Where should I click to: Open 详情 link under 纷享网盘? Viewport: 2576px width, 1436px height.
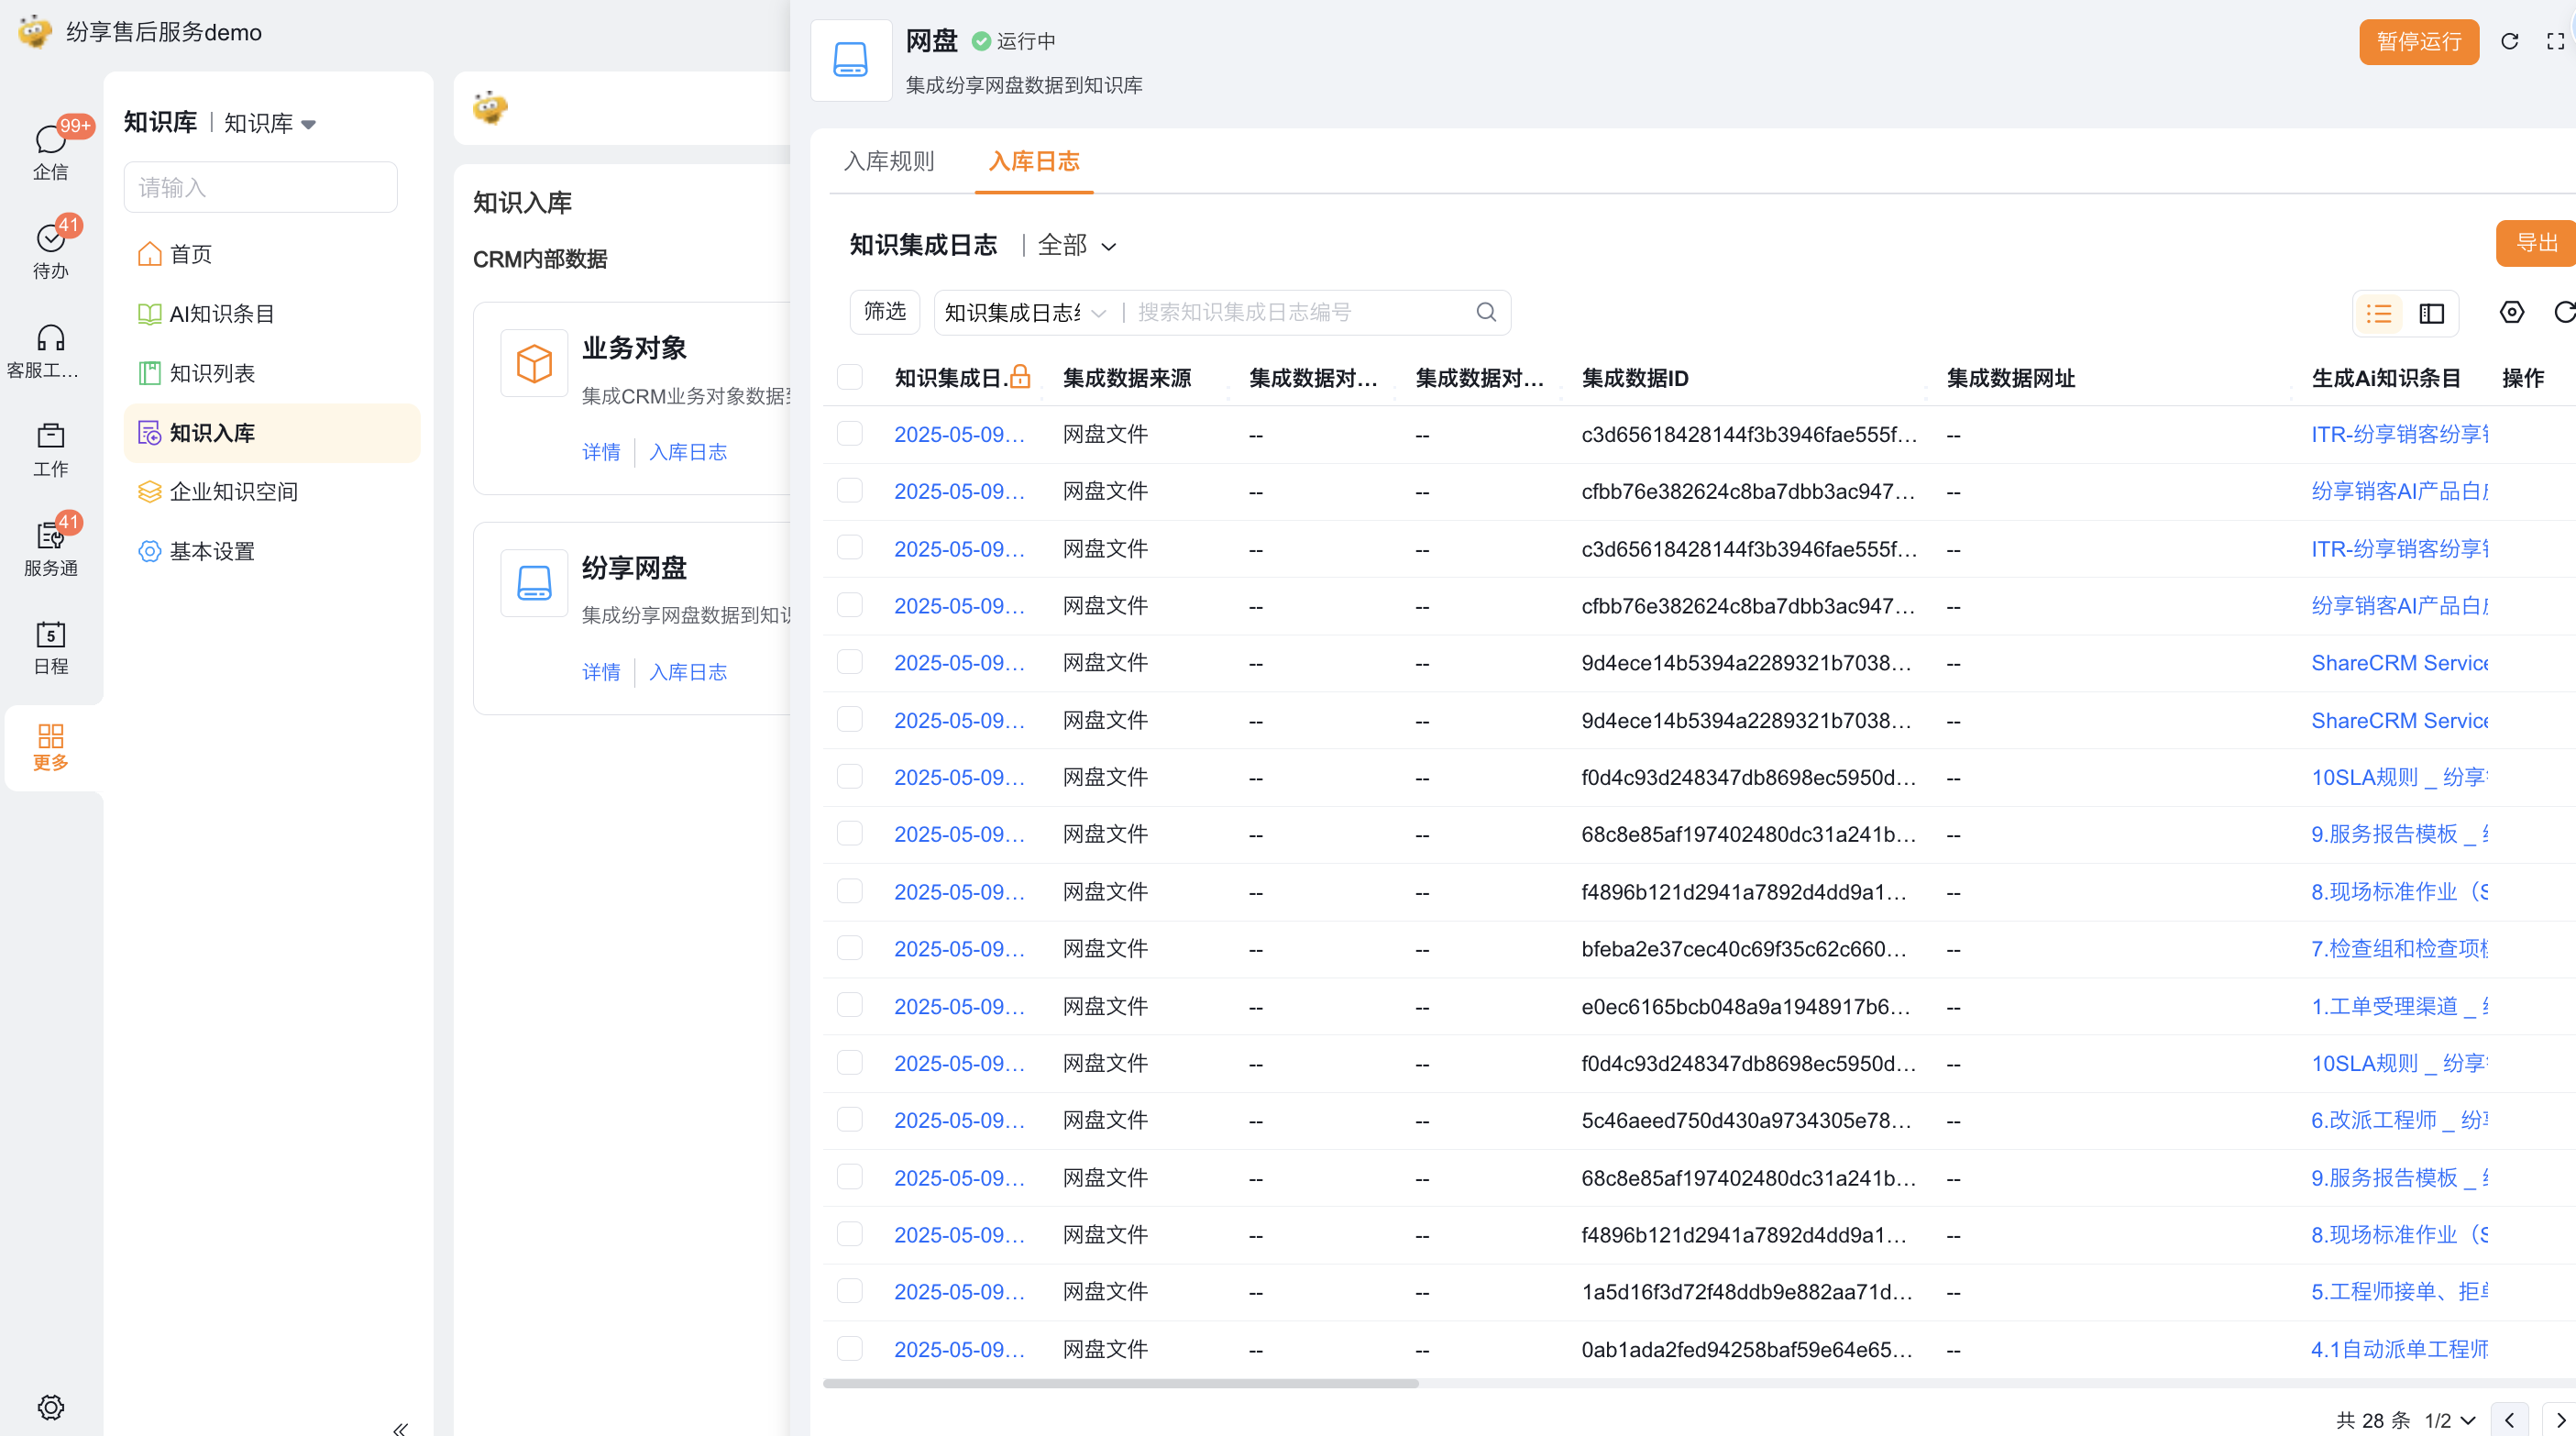[601, 672]
